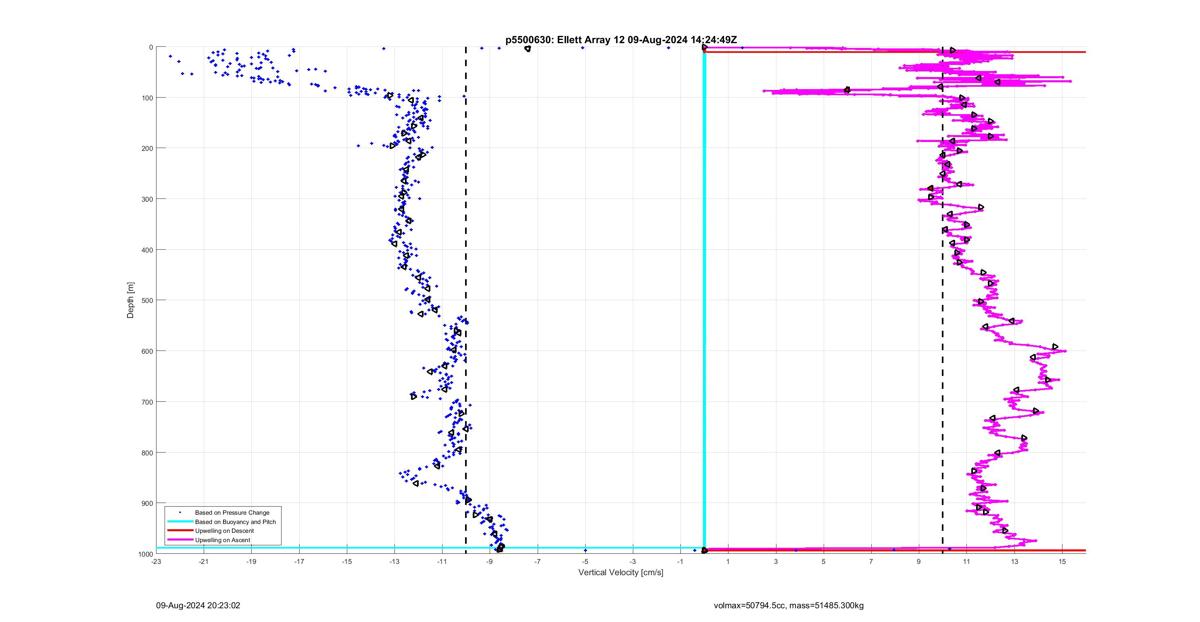Click the dot marker sample in legend
Viewport: 1200px width, 622px height.
[x=179, y=512]
